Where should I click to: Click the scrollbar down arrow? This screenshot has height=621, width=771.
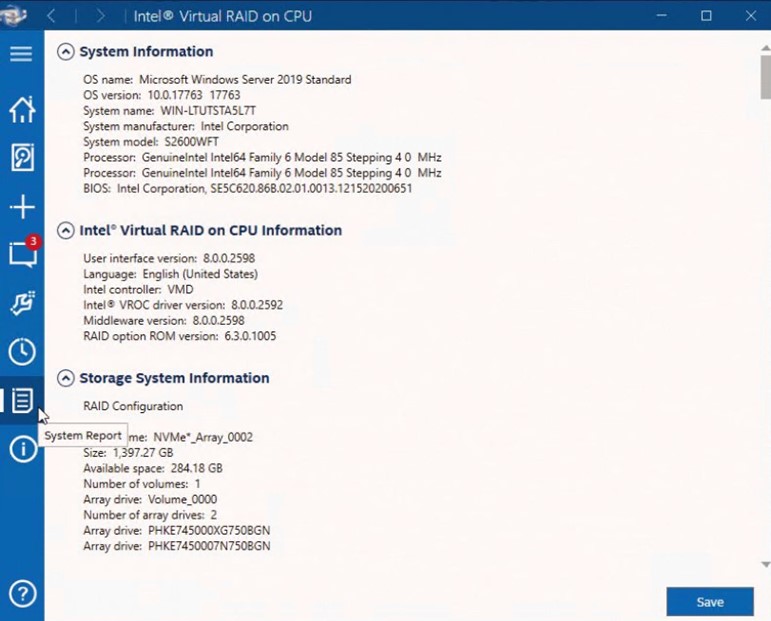[766, 564]
